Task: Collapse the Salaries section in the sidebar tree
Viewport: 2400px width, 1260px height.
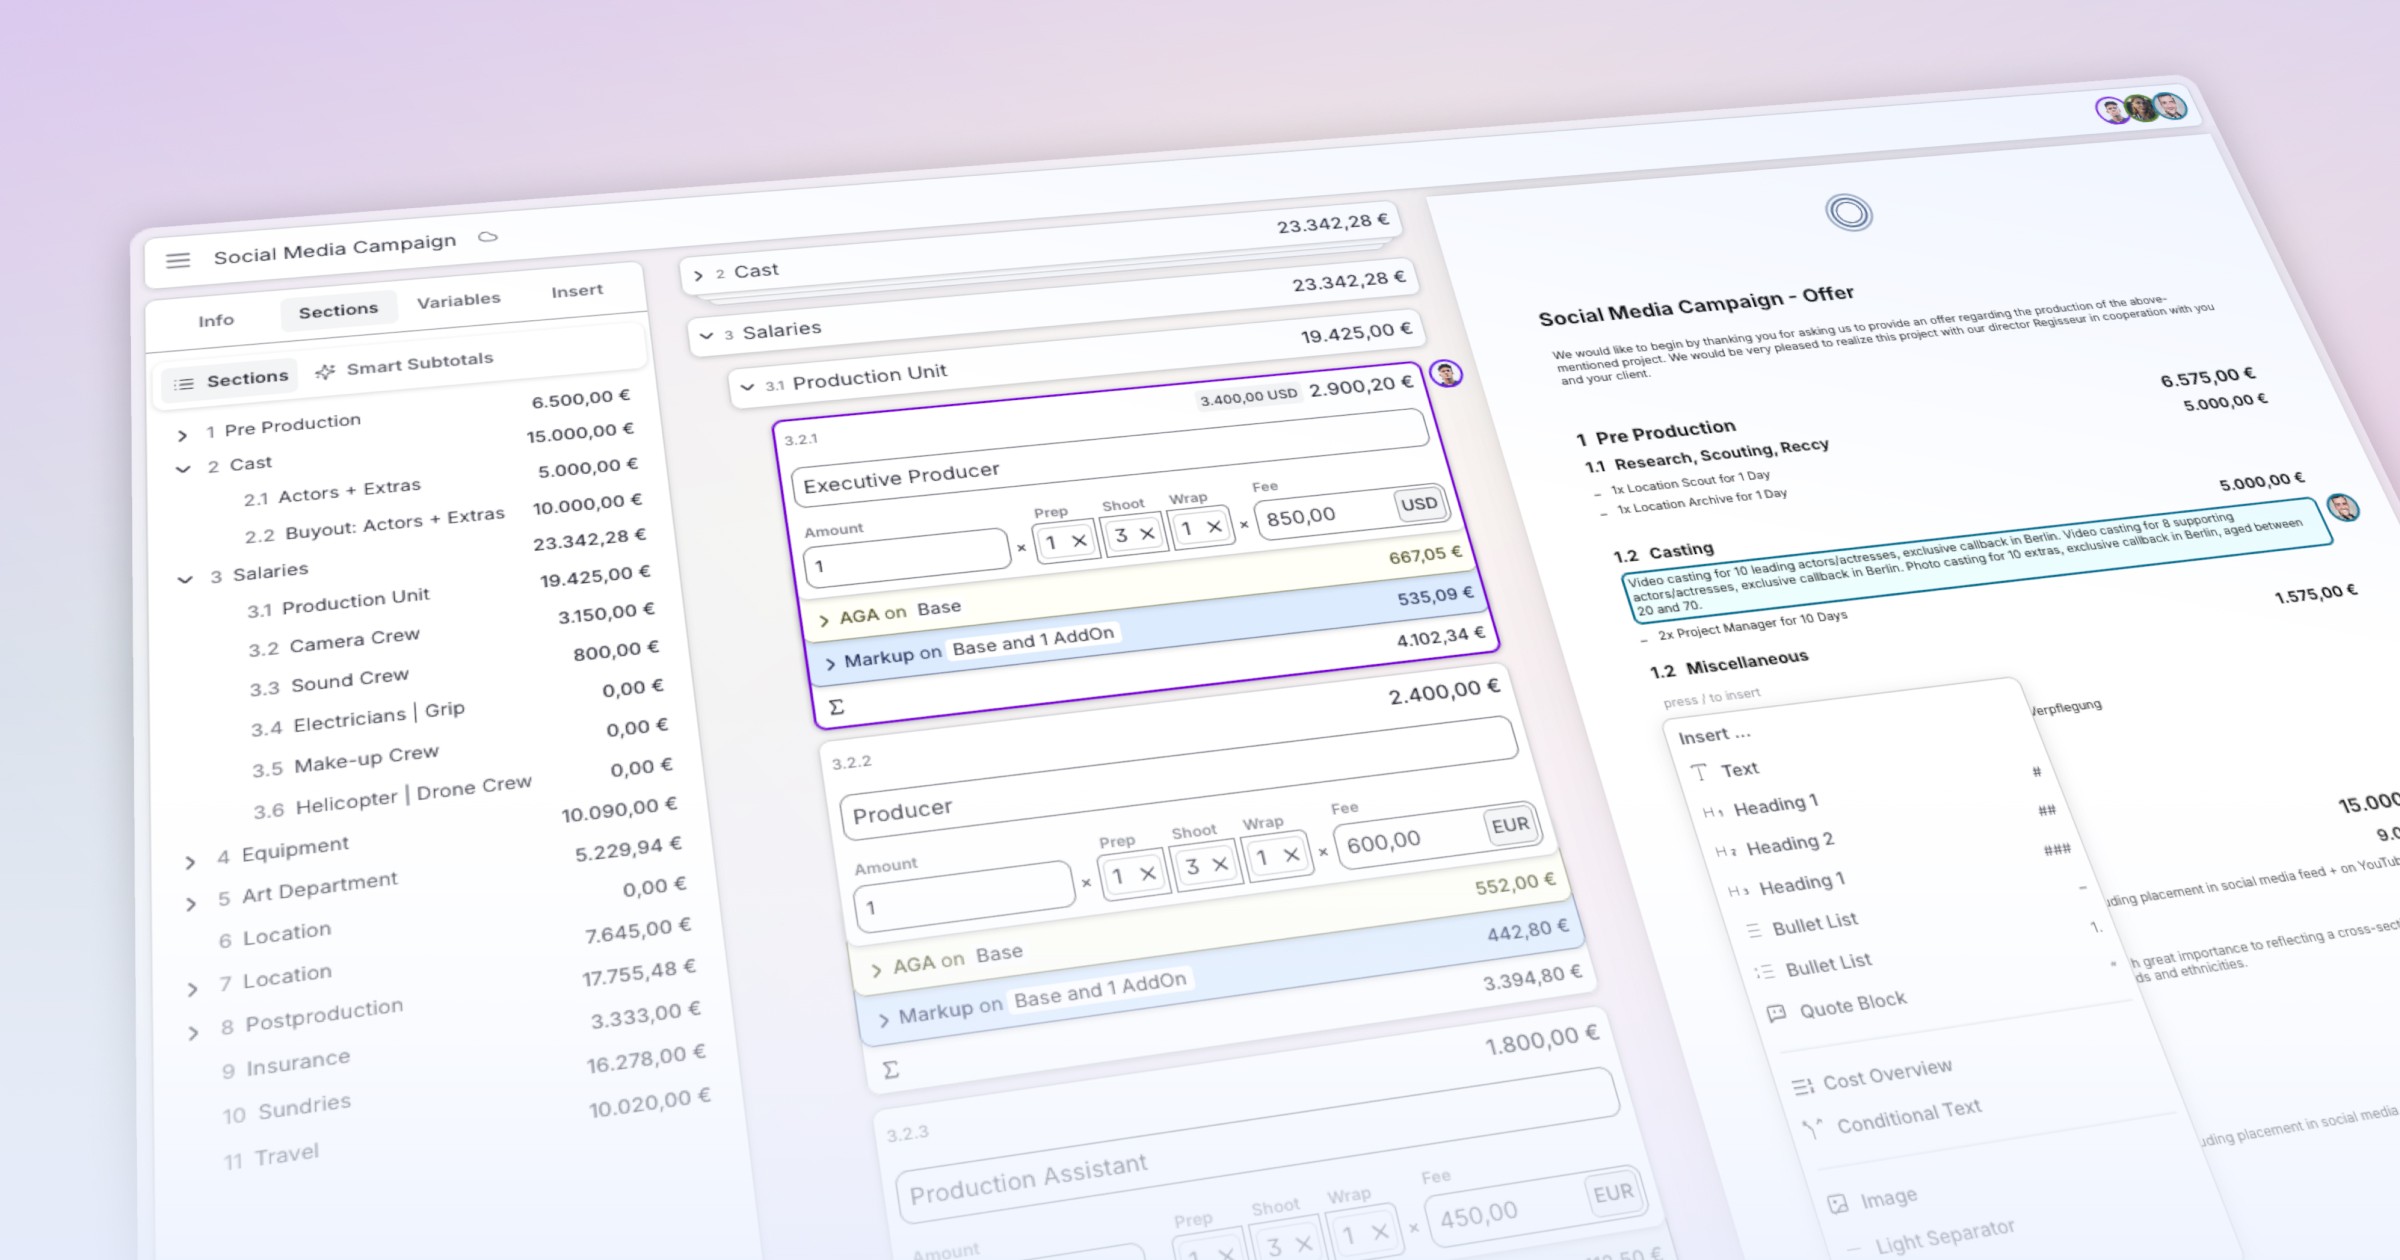Action: [185, 579]
